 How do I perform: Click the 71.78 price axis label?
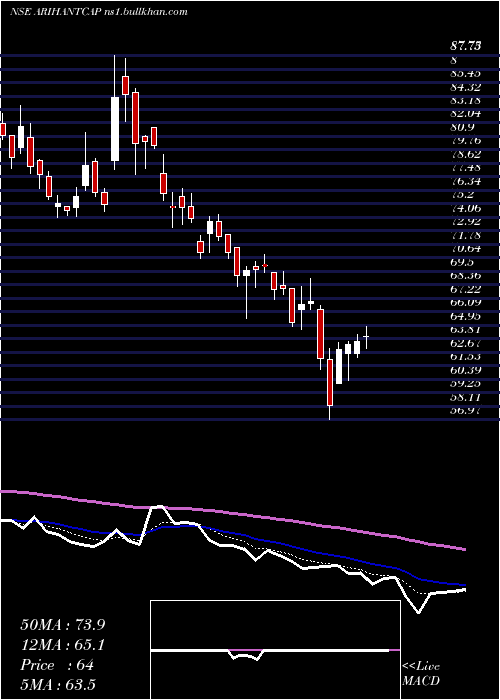click(x=465, y=235)
